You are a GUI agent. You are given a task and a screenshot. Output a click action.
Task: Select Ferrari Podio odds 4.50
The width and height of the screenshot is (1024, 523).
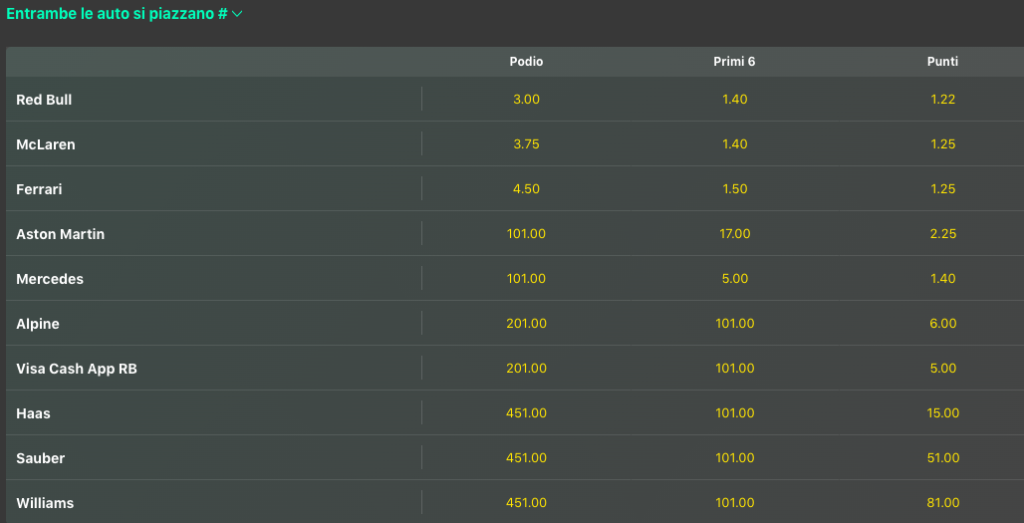click(526, 189)
